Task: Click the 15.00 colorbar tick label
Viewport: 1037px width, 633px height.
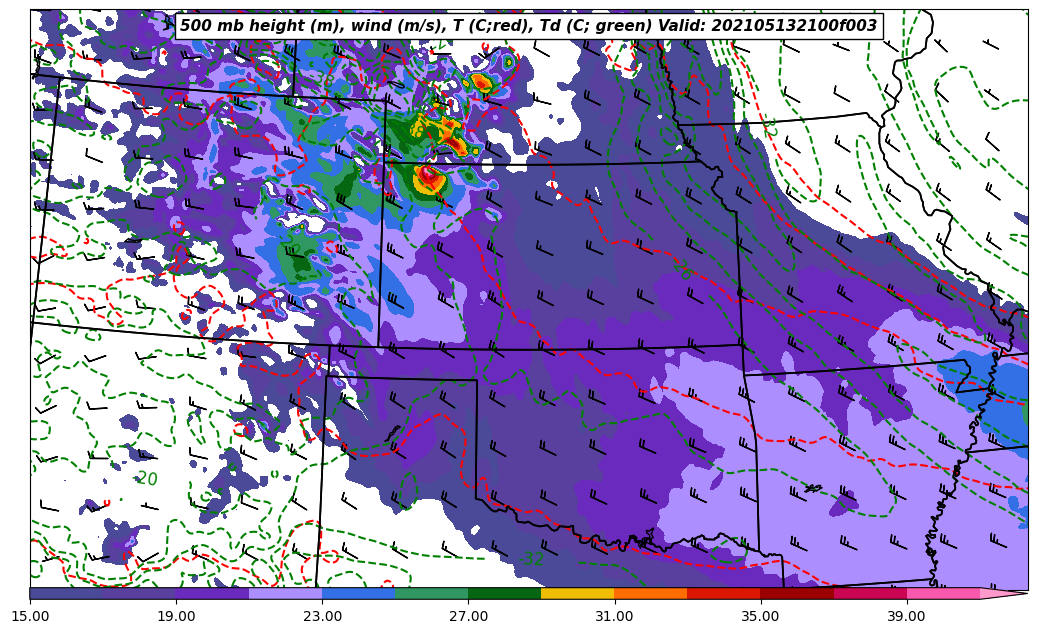Action: click(x=30, y=616)
